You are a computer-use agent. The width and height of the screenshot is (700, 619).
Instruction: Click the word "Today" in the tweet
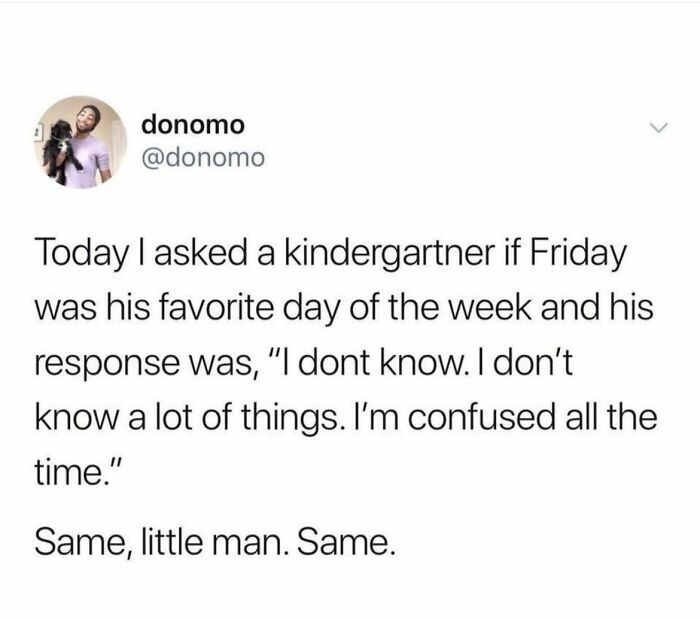coord(81,255)
